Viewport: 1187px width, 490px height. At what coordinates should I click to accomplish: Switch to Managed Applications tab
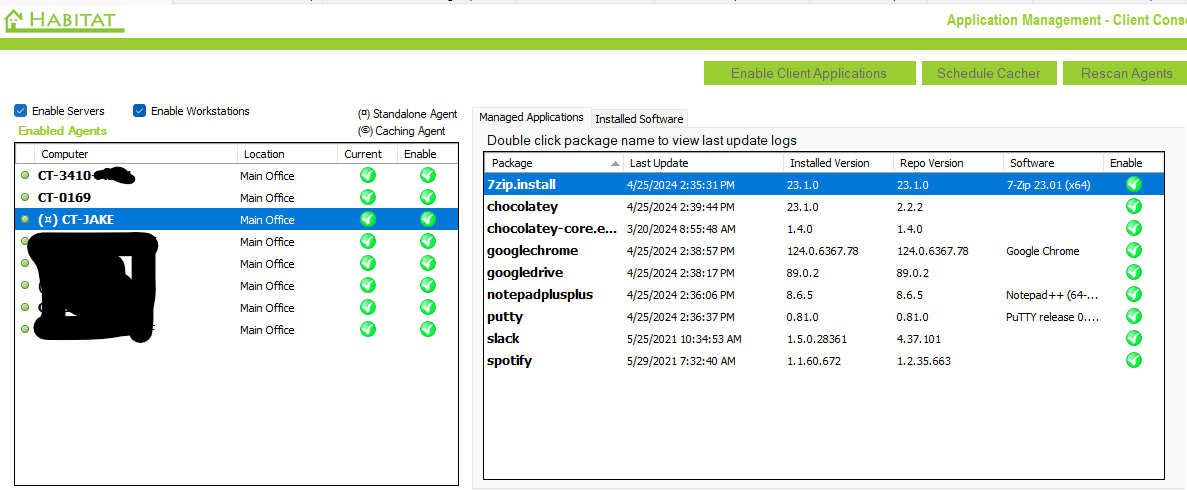pos(531,117)
